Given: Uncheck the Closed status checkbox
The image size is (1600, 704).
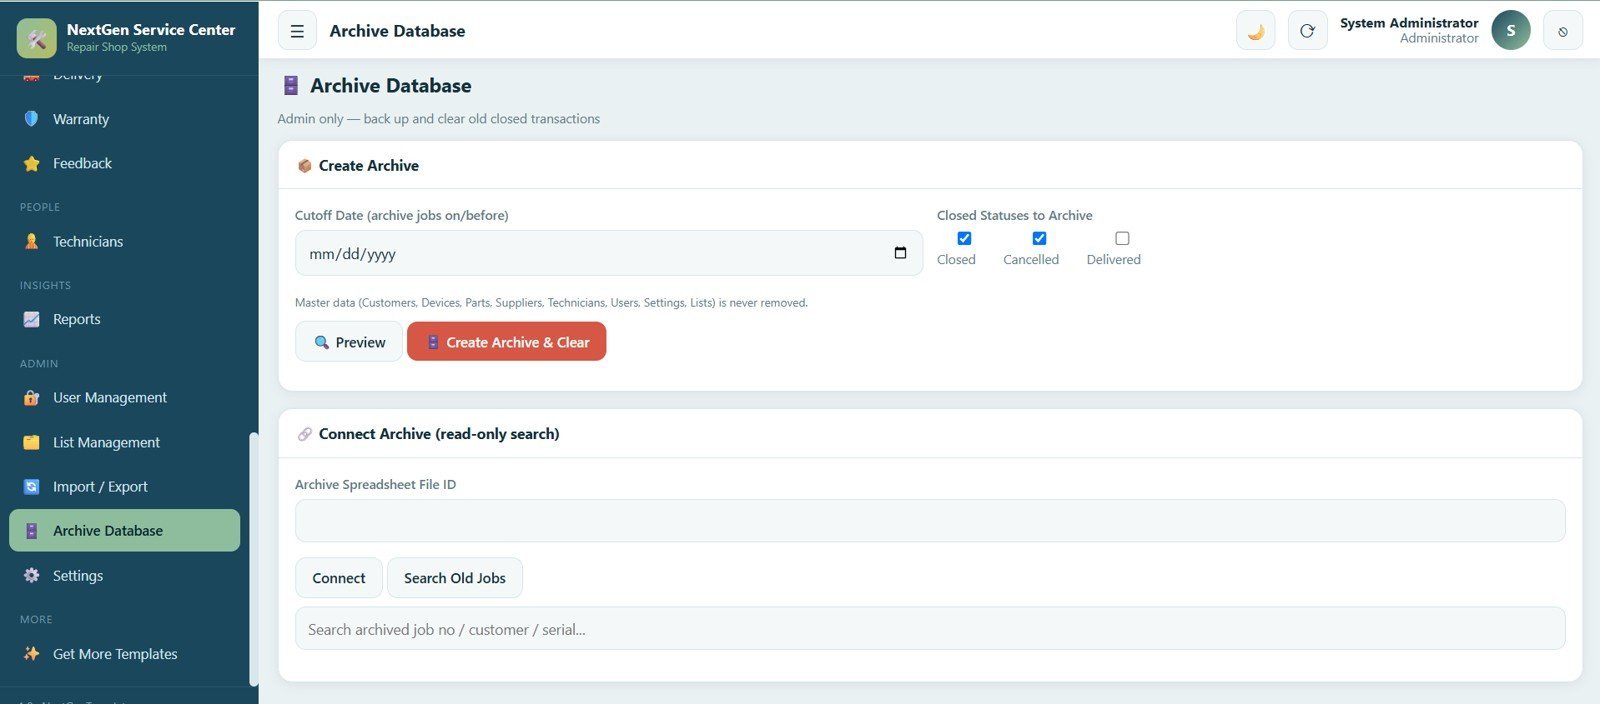Looking at the screenshot, I should [x=964, y=238].
